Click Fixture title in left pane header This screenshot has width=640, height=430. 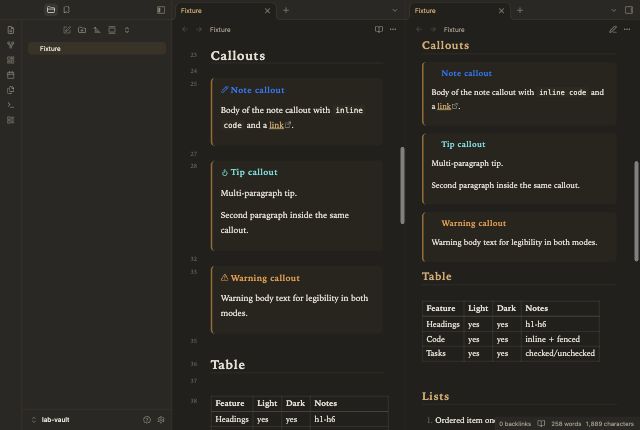tap(220, 29)
